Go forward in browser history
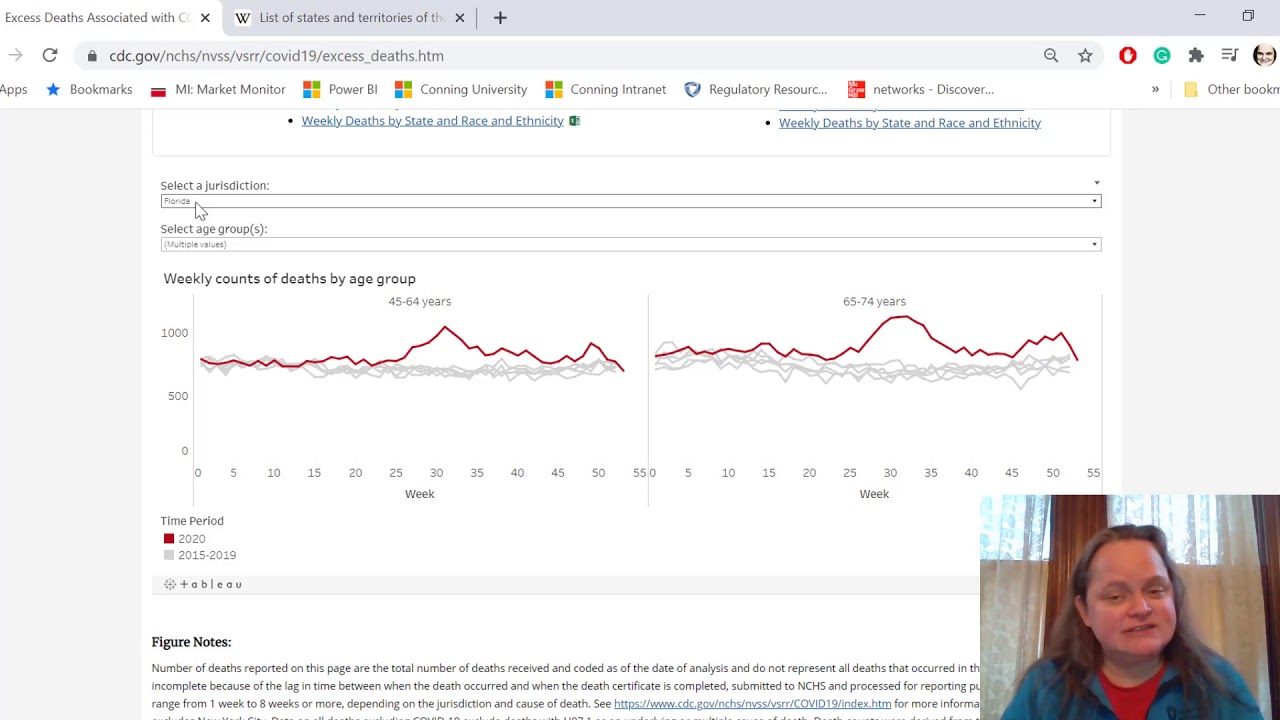 15,56
